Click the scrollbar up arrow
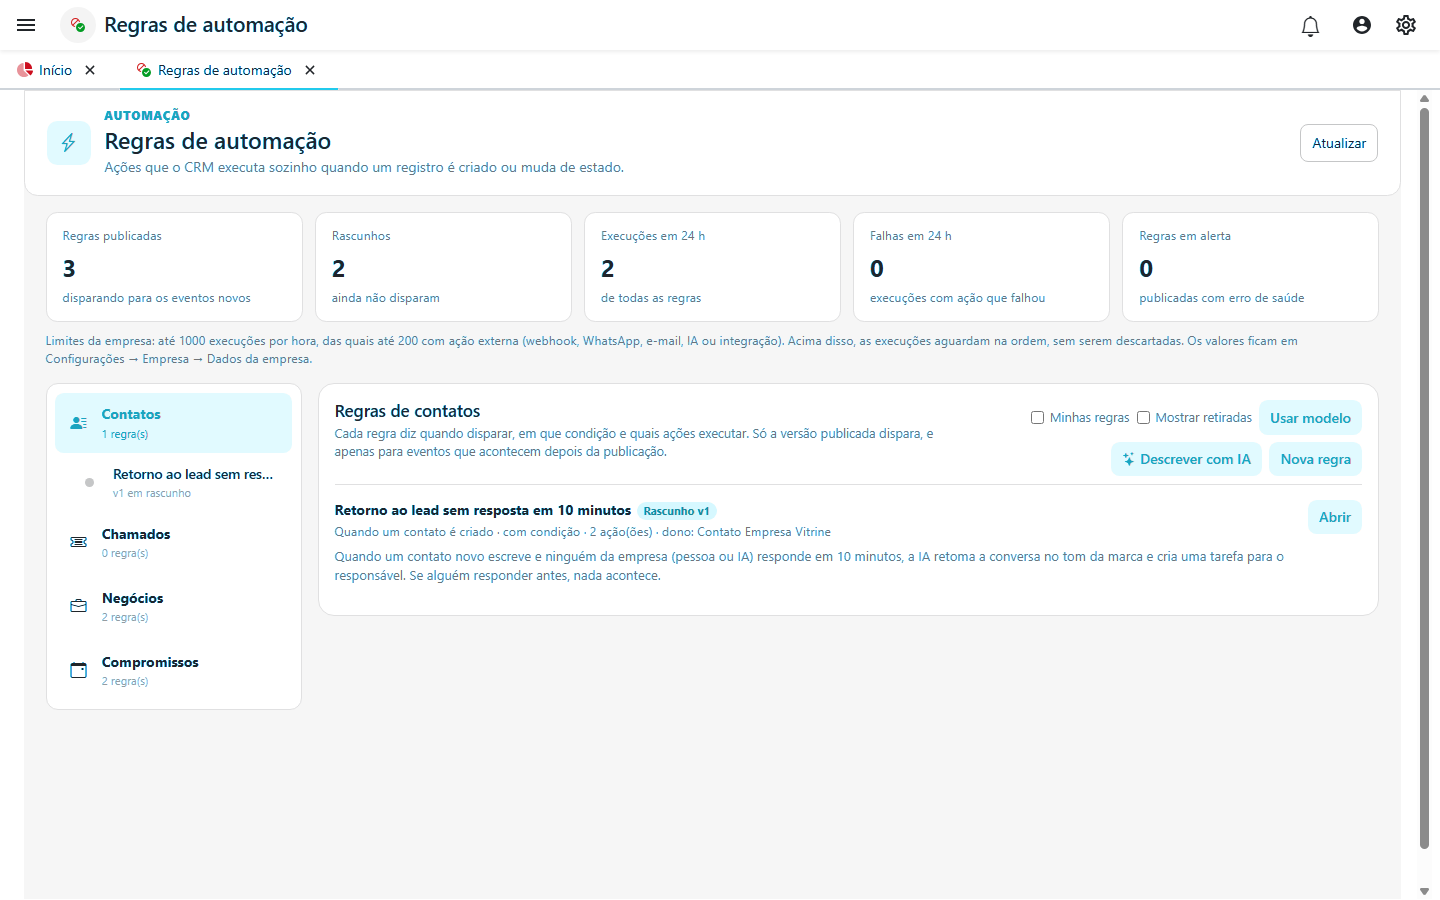The width and height of the screenshot is (1440, 900). click(1424, 99)
